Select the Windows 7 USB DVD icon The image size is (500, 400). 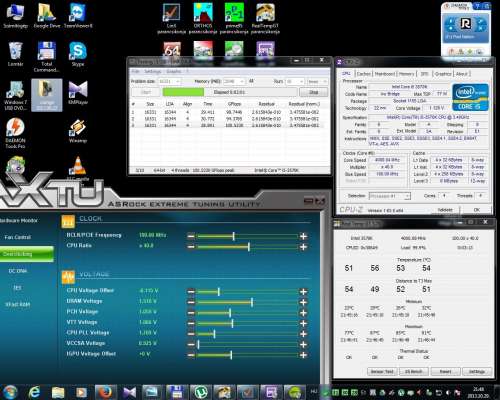coord(15,95)
